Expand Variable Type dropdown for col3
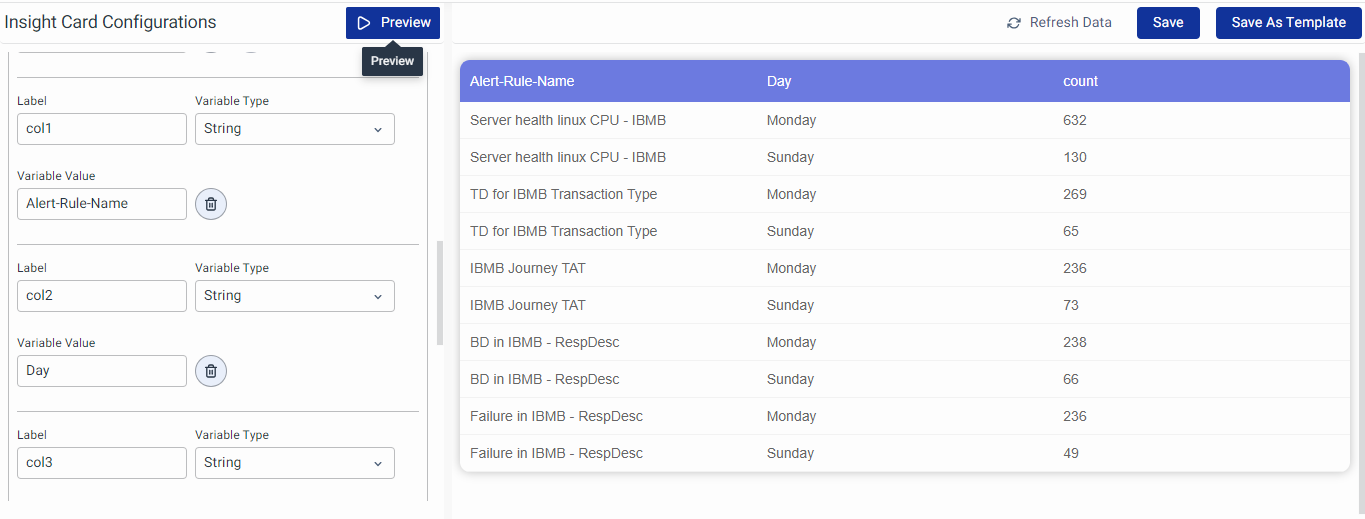 pos(294,463)
